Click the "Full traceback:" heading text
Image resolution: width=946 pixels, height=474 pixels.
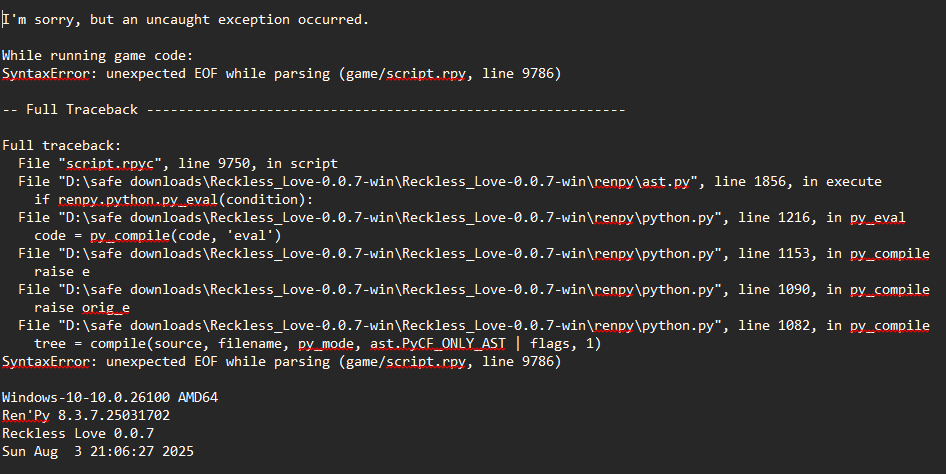(62, 146)
